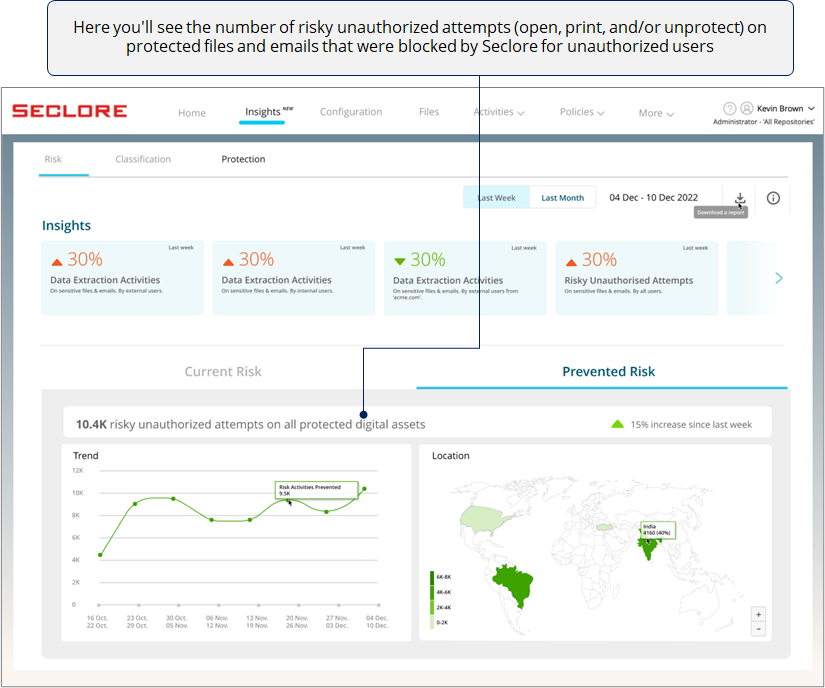825x688 pixels.
Task: Go to the Home menu item
Action: click(x=192, y=113)
